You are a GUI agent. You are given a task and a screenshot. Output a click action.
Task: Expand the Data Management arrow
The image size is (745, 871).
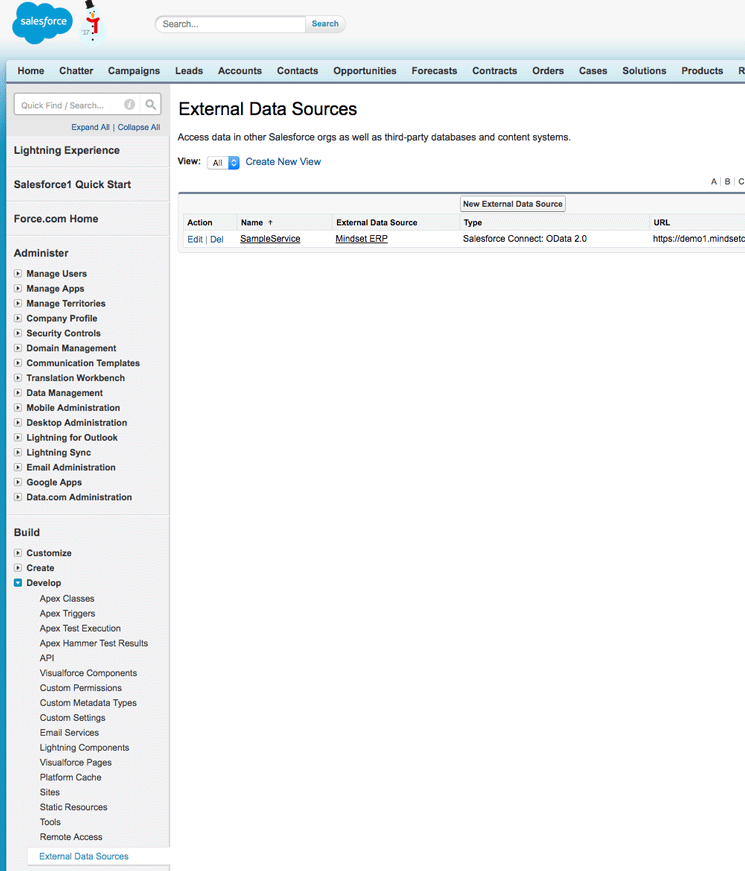point(18,393)
